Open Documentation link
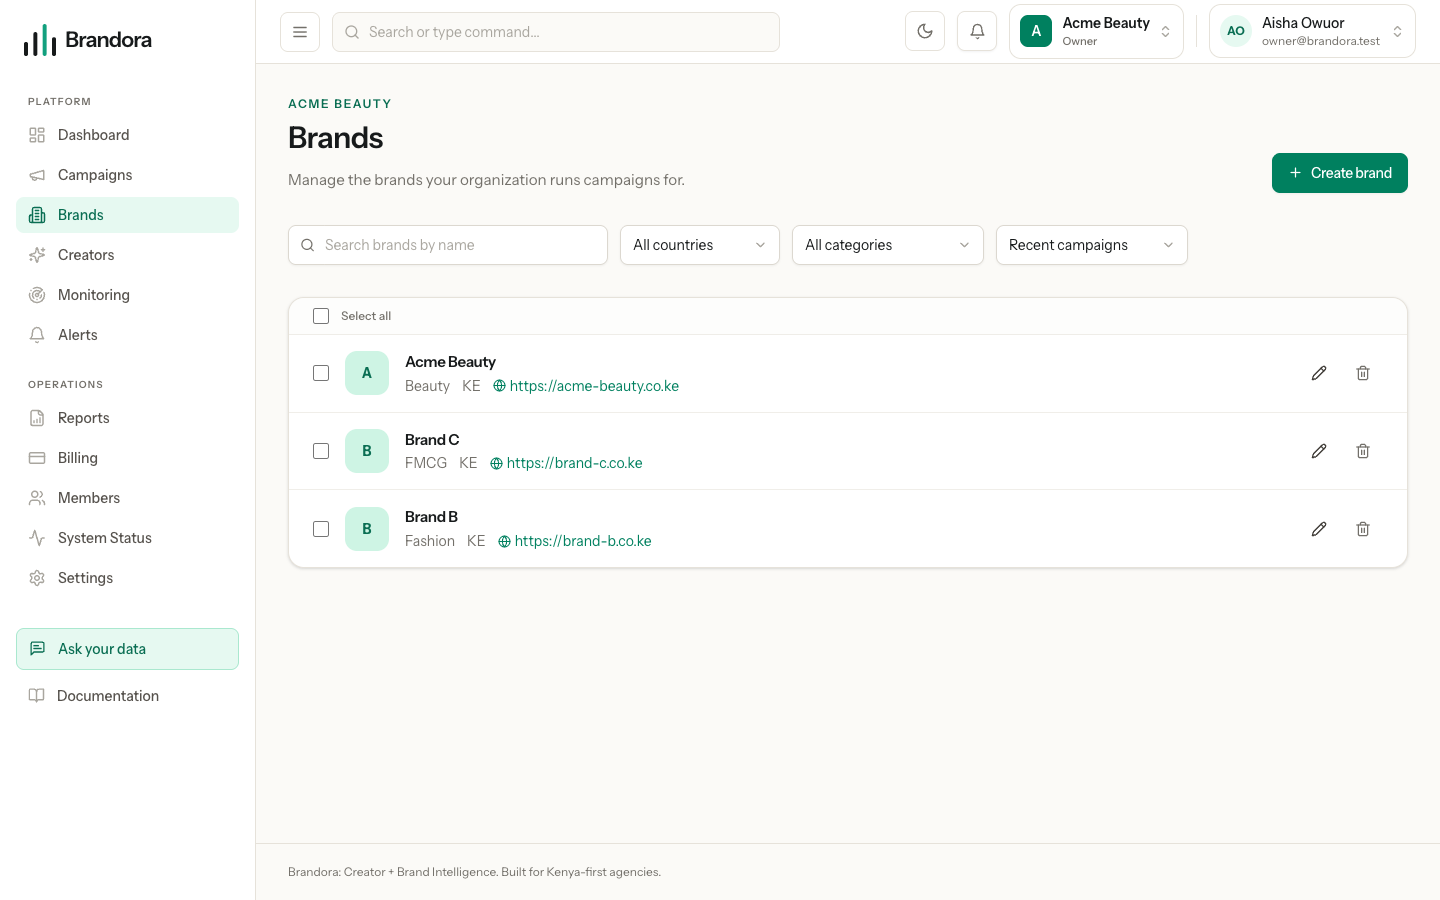The image size is (1440, 900). 127,696
